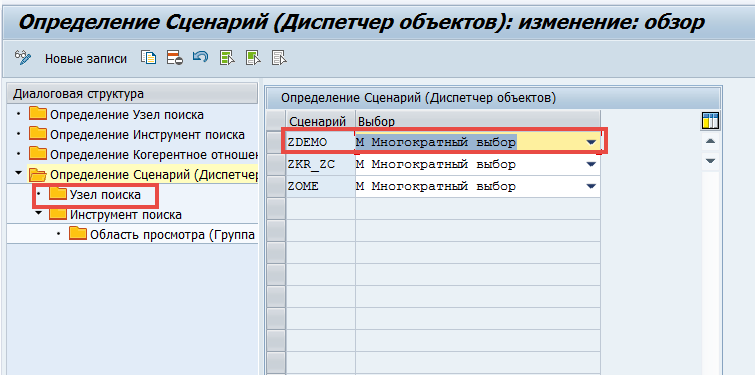Click the Новые записи button

point(86,59)
